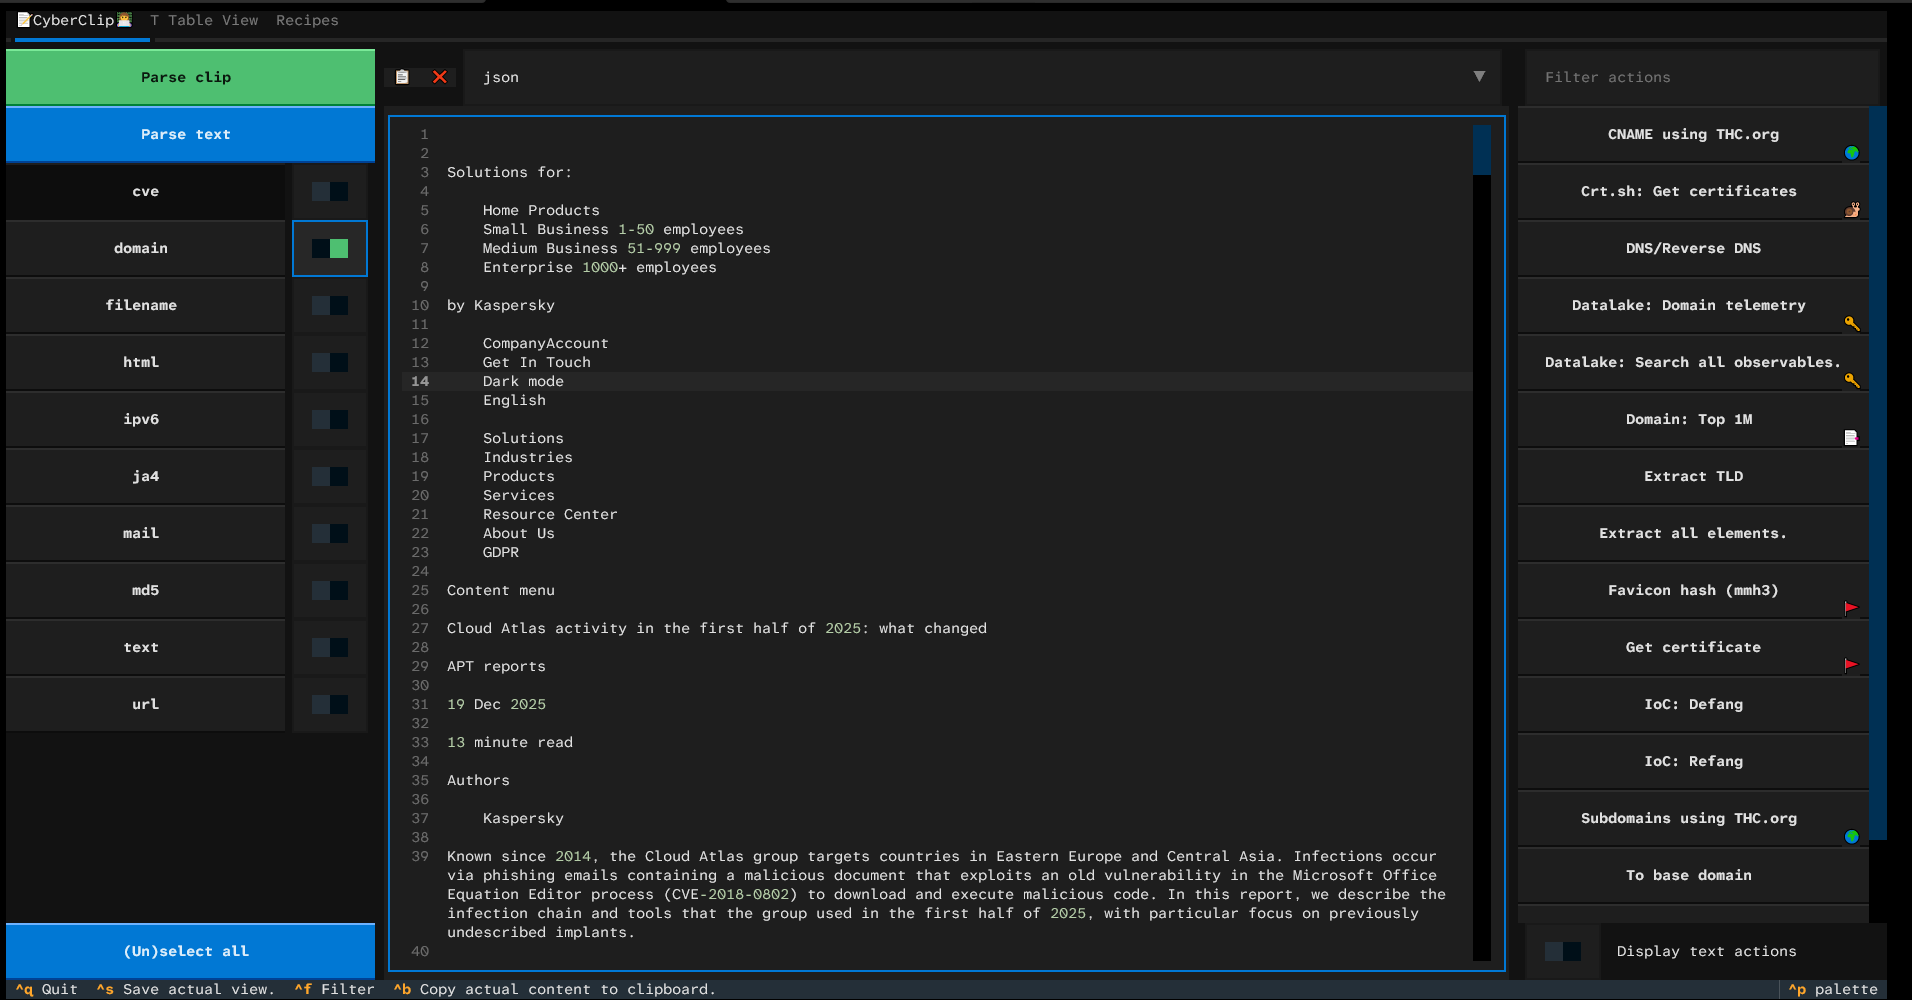This screenshot has height=1000, width=1912.
Task: Click red flag icon on Favicon hash
Action: (x=1850, y=607)
